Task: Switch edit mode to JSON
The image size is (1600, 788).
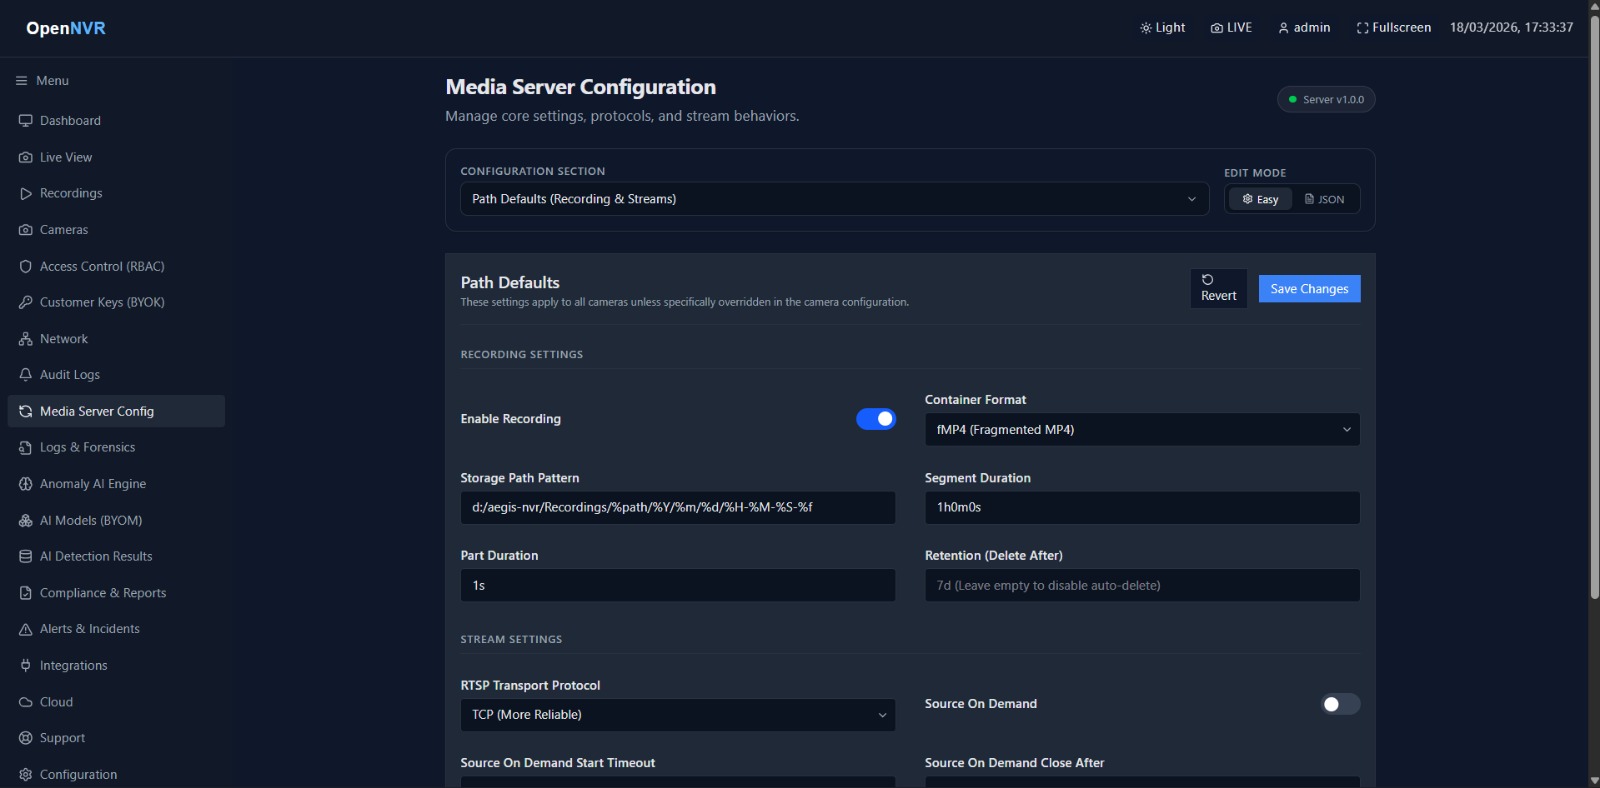Action: tap(1325, 200)
